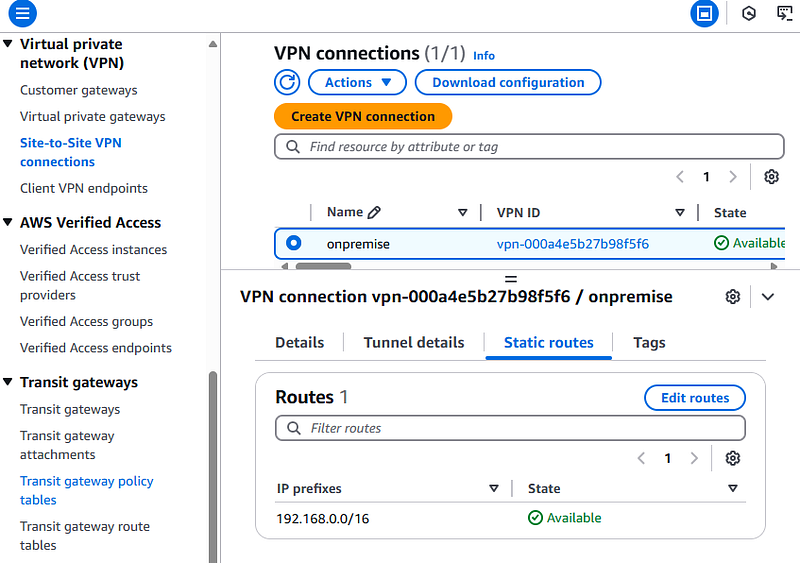800x563 pixels.
Task: Open the details panel settings gear
Action: 733,297
